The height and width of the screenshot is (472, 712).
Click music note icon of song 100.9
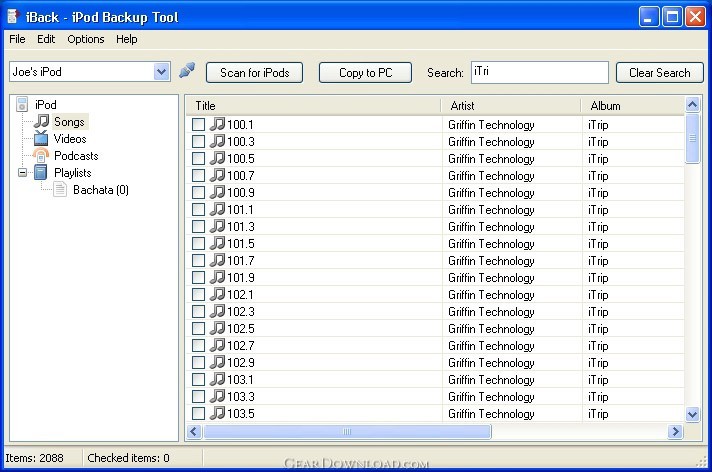coord(218,192)
